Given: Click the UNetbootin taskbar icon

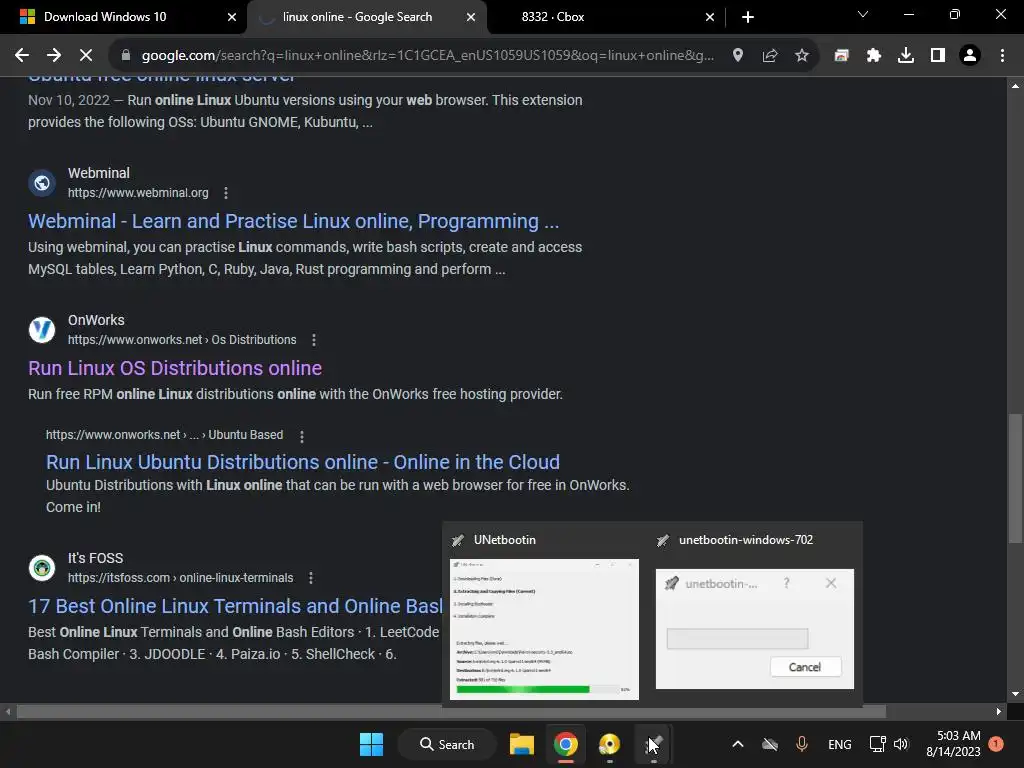Looking at the screenshot, I should click(x=654, y=744).
